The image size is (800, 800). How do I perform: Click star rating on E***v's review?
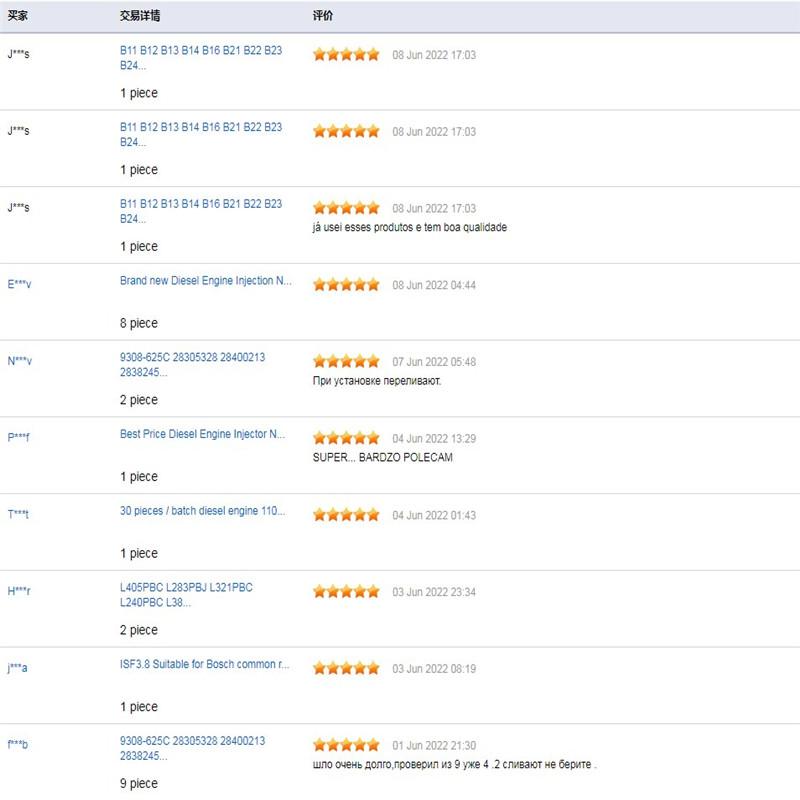pos(346,284)
